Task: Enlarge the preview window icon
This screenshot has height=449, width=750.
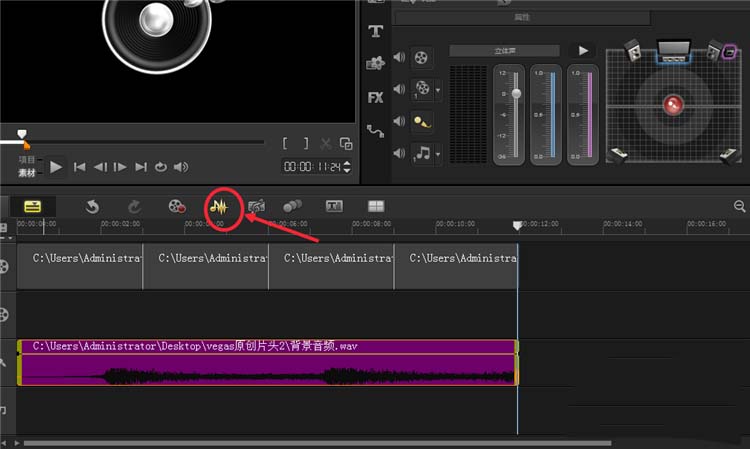Action: coord(346,143)
